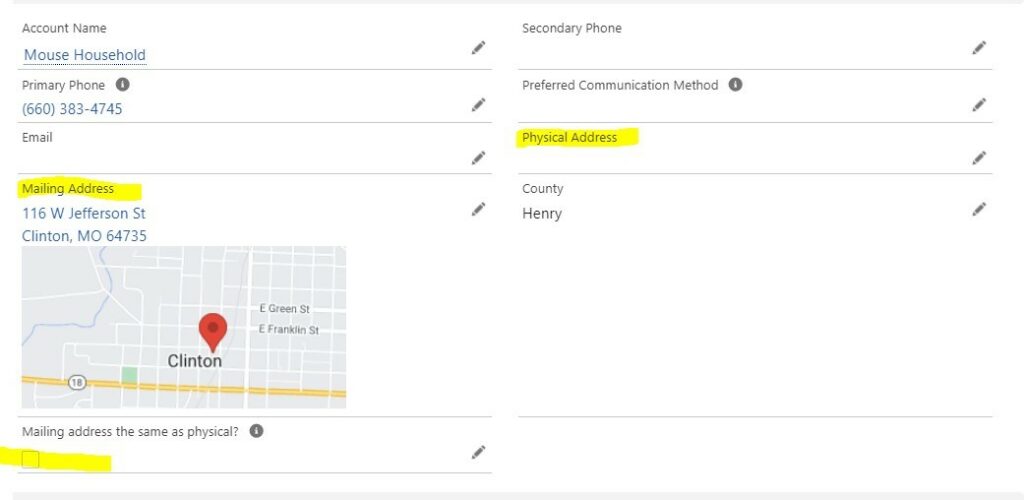Show info icon for Preferred Communication Method
Screen dimensions: 1024x500
click(x=735, y=85)
